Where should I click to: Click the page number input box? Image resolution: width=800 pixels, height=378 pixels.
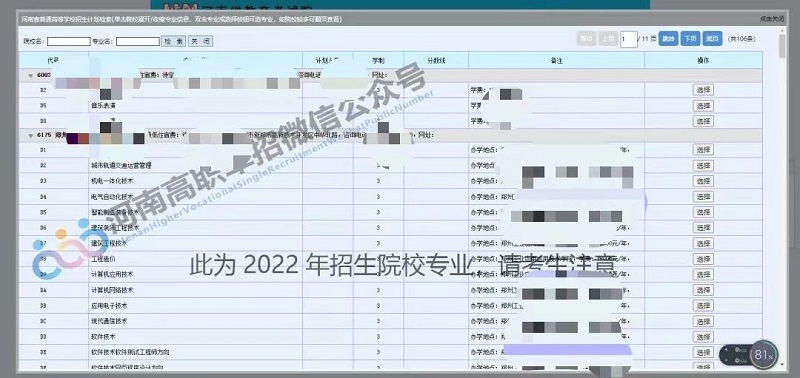(629, 39)
